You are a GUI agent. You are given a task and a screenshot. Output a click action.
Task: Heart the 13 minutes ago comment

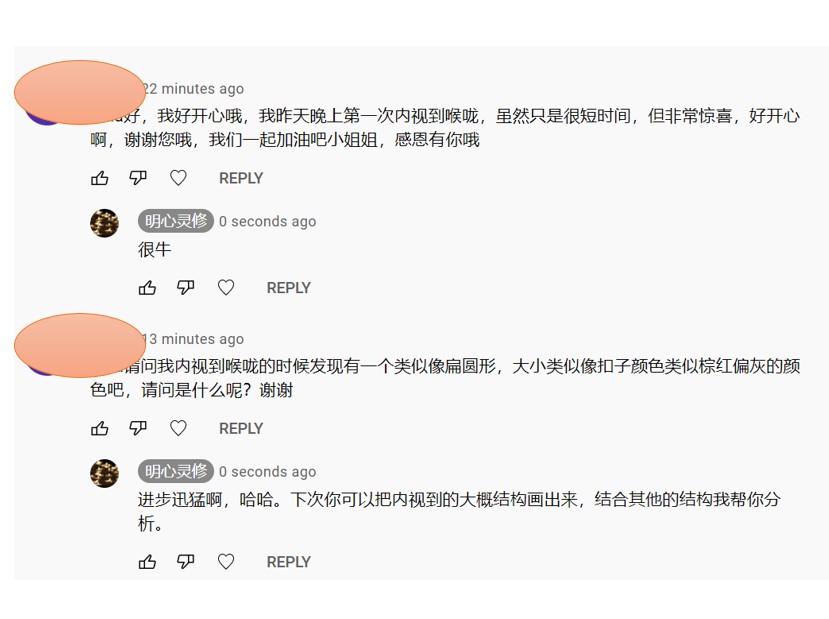click(178, 428)
